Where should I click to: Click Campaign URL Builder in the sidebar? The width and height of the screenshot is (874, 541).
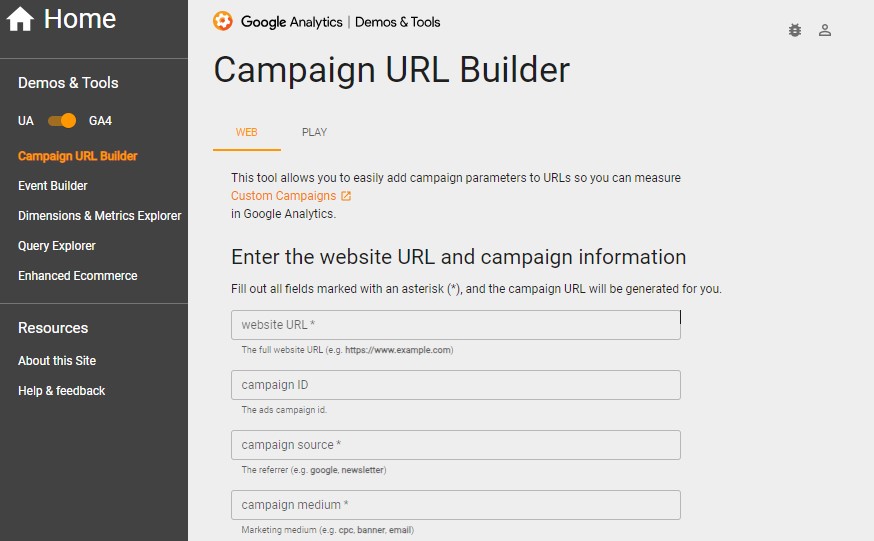pyautogui.click(x=77, y=156)
